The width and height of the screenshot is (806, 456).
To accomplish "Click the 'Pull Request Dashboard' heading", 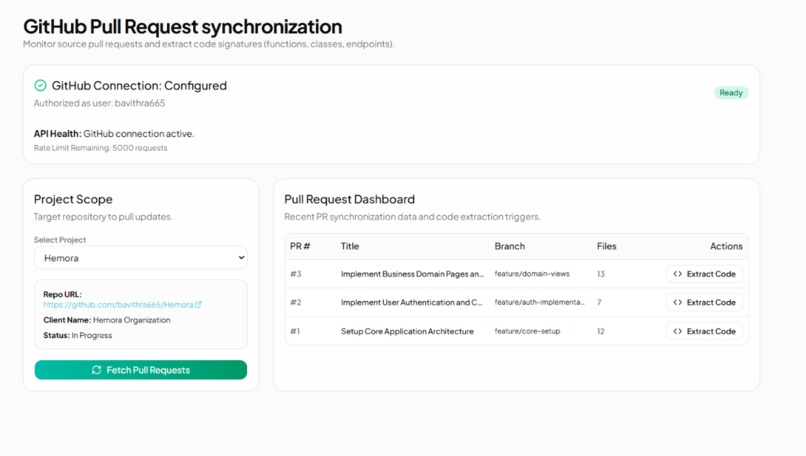I will (350, 199).
